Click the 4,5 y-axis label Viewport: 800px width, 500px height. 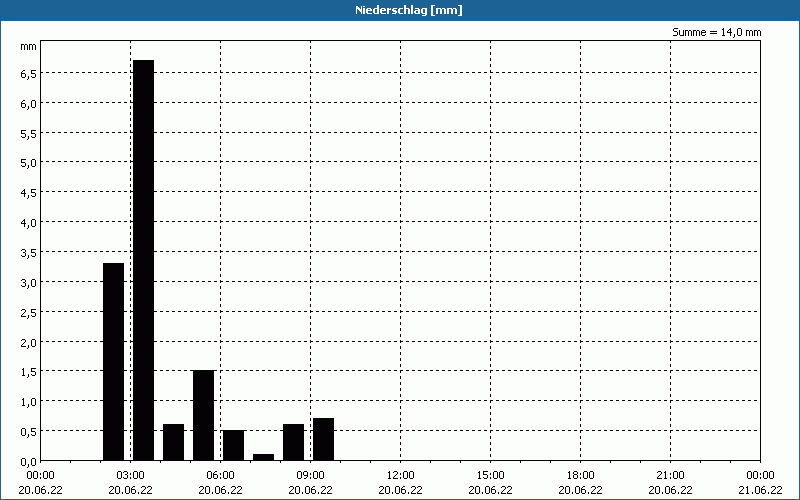coord(29,193)
